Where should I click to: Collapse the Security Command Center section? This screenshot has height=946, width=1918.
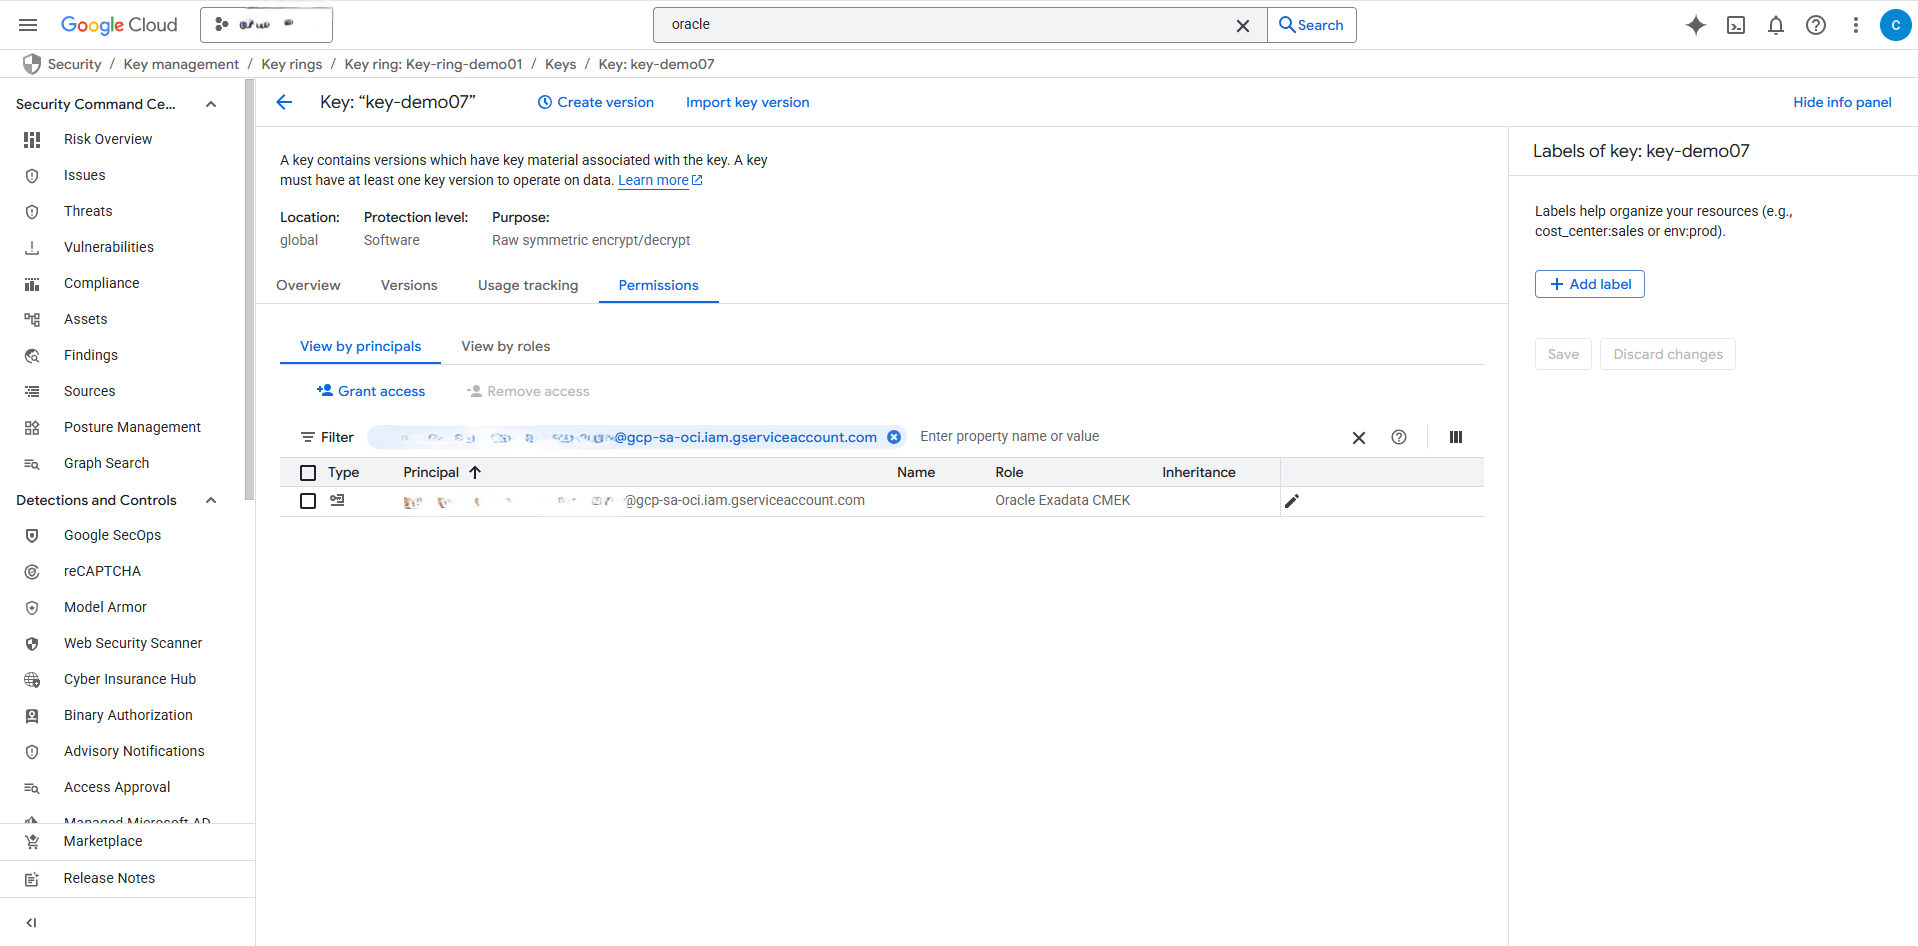click(210, 103)
